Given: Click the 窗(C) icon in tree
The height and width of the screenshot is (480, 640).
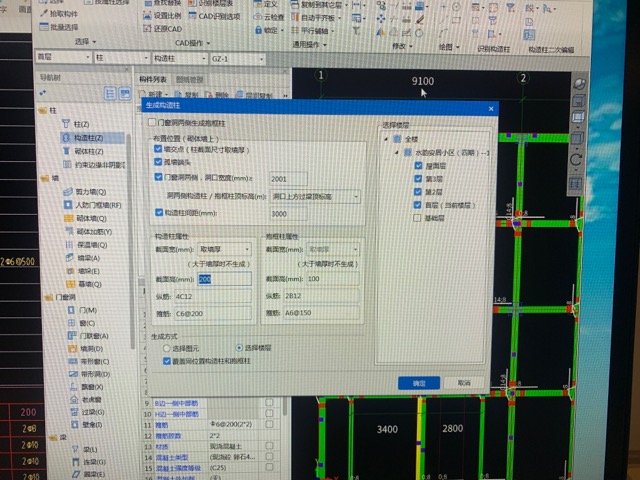Looking at the screenshot, I should click(x=71, y=323).
